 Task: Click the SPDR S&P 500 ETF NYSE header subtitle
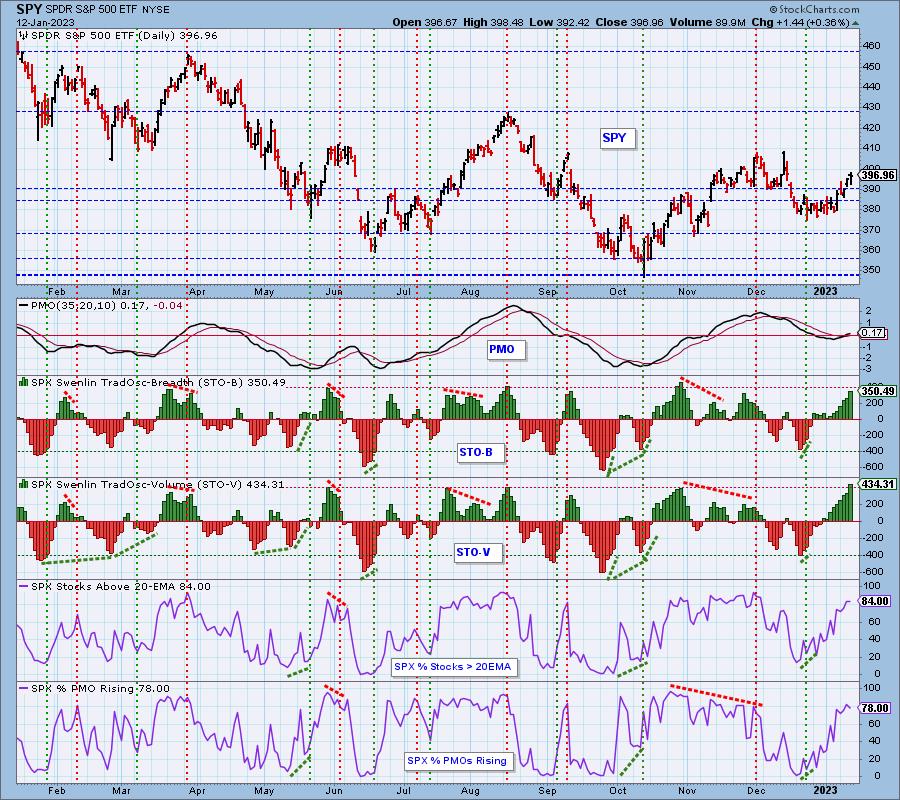(x=105, y=10)
